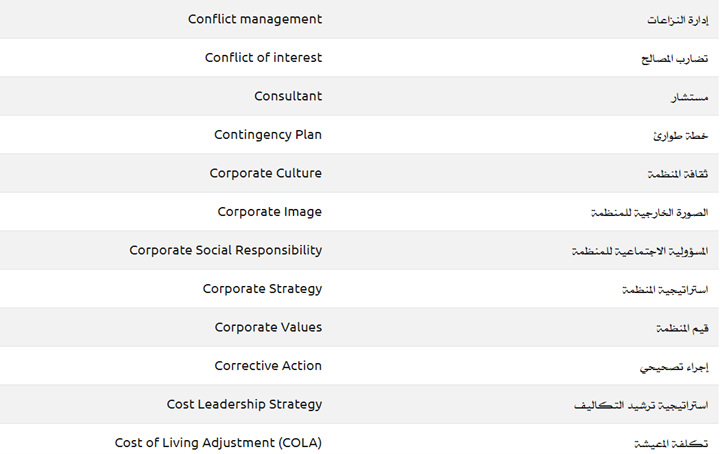Click the 'Conflict management' term
720x454 pixels.
(x=255, y=19)
